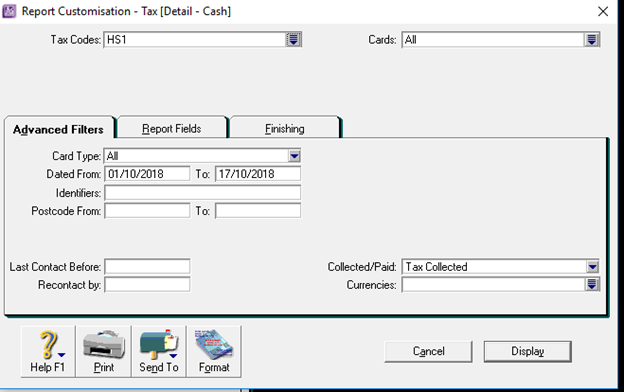The height and width of the screenshot is (392, 624).
Task: Click the Cancel button
Action: pyautogui.click(x=429, y=351)
